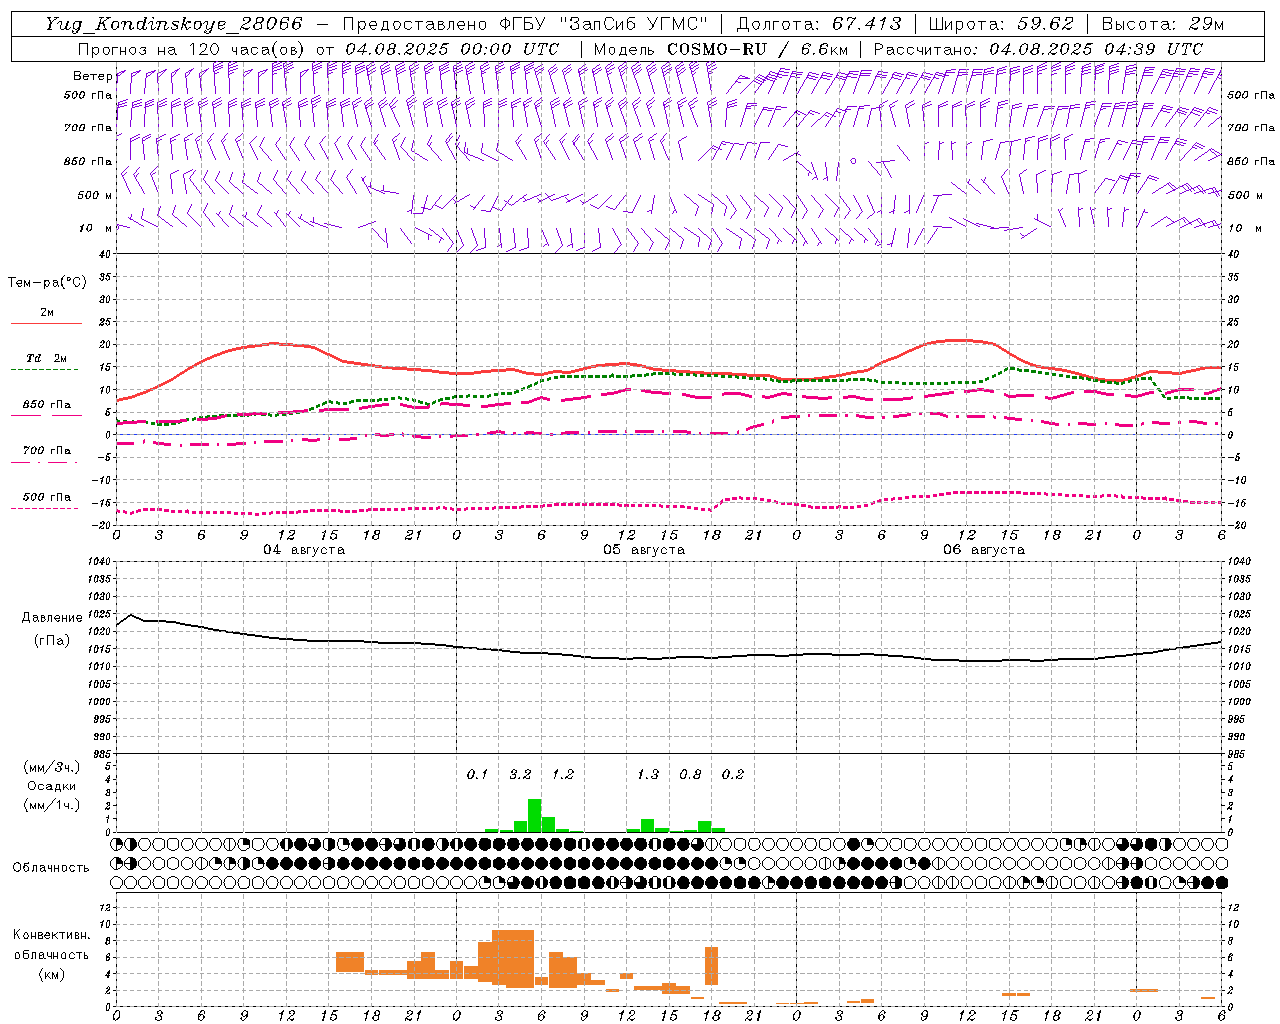Click the 04 августа date label
Image resolution: width=1280 pixels, height=1024 pixels.
tap(304, 550)
